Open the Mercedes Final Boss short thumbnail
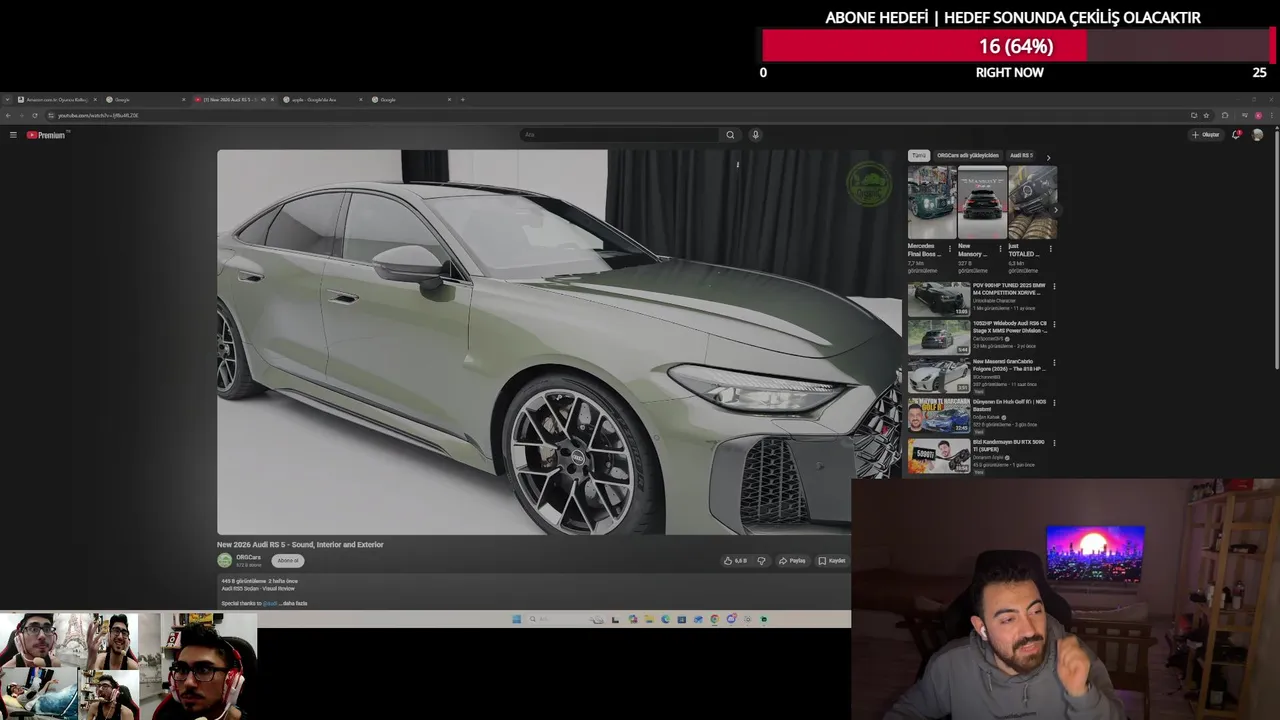 coord(931,202)
